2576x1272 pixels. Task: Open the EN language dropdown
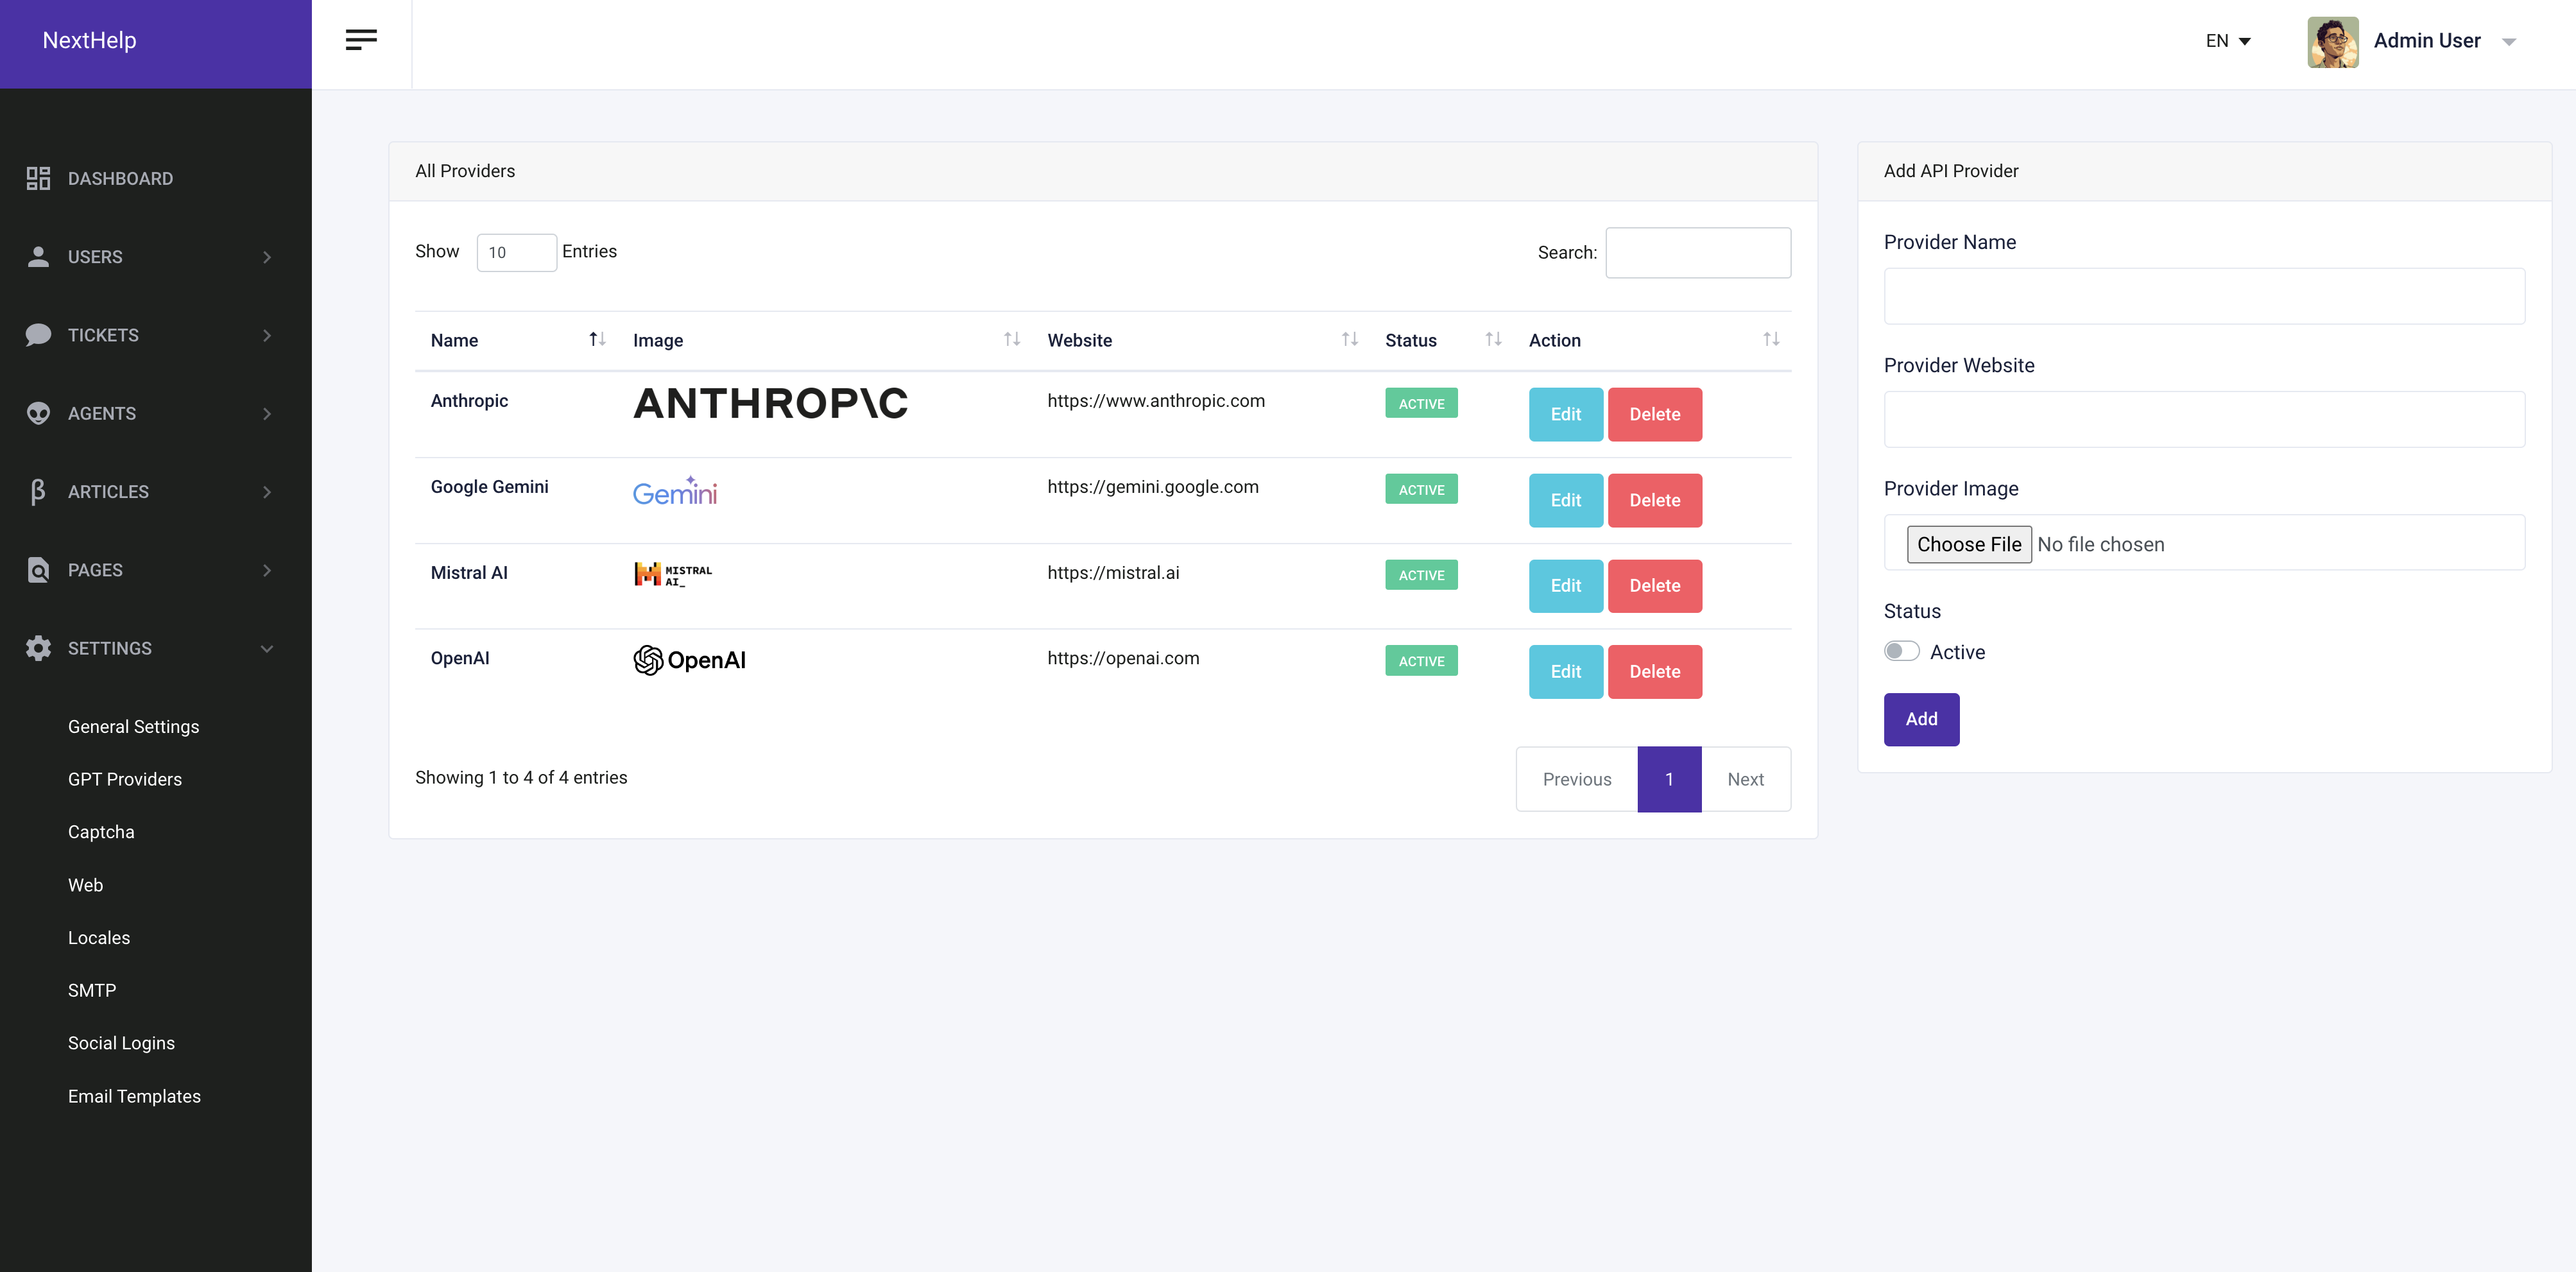pyautogui.click(x=2228, y=41)
